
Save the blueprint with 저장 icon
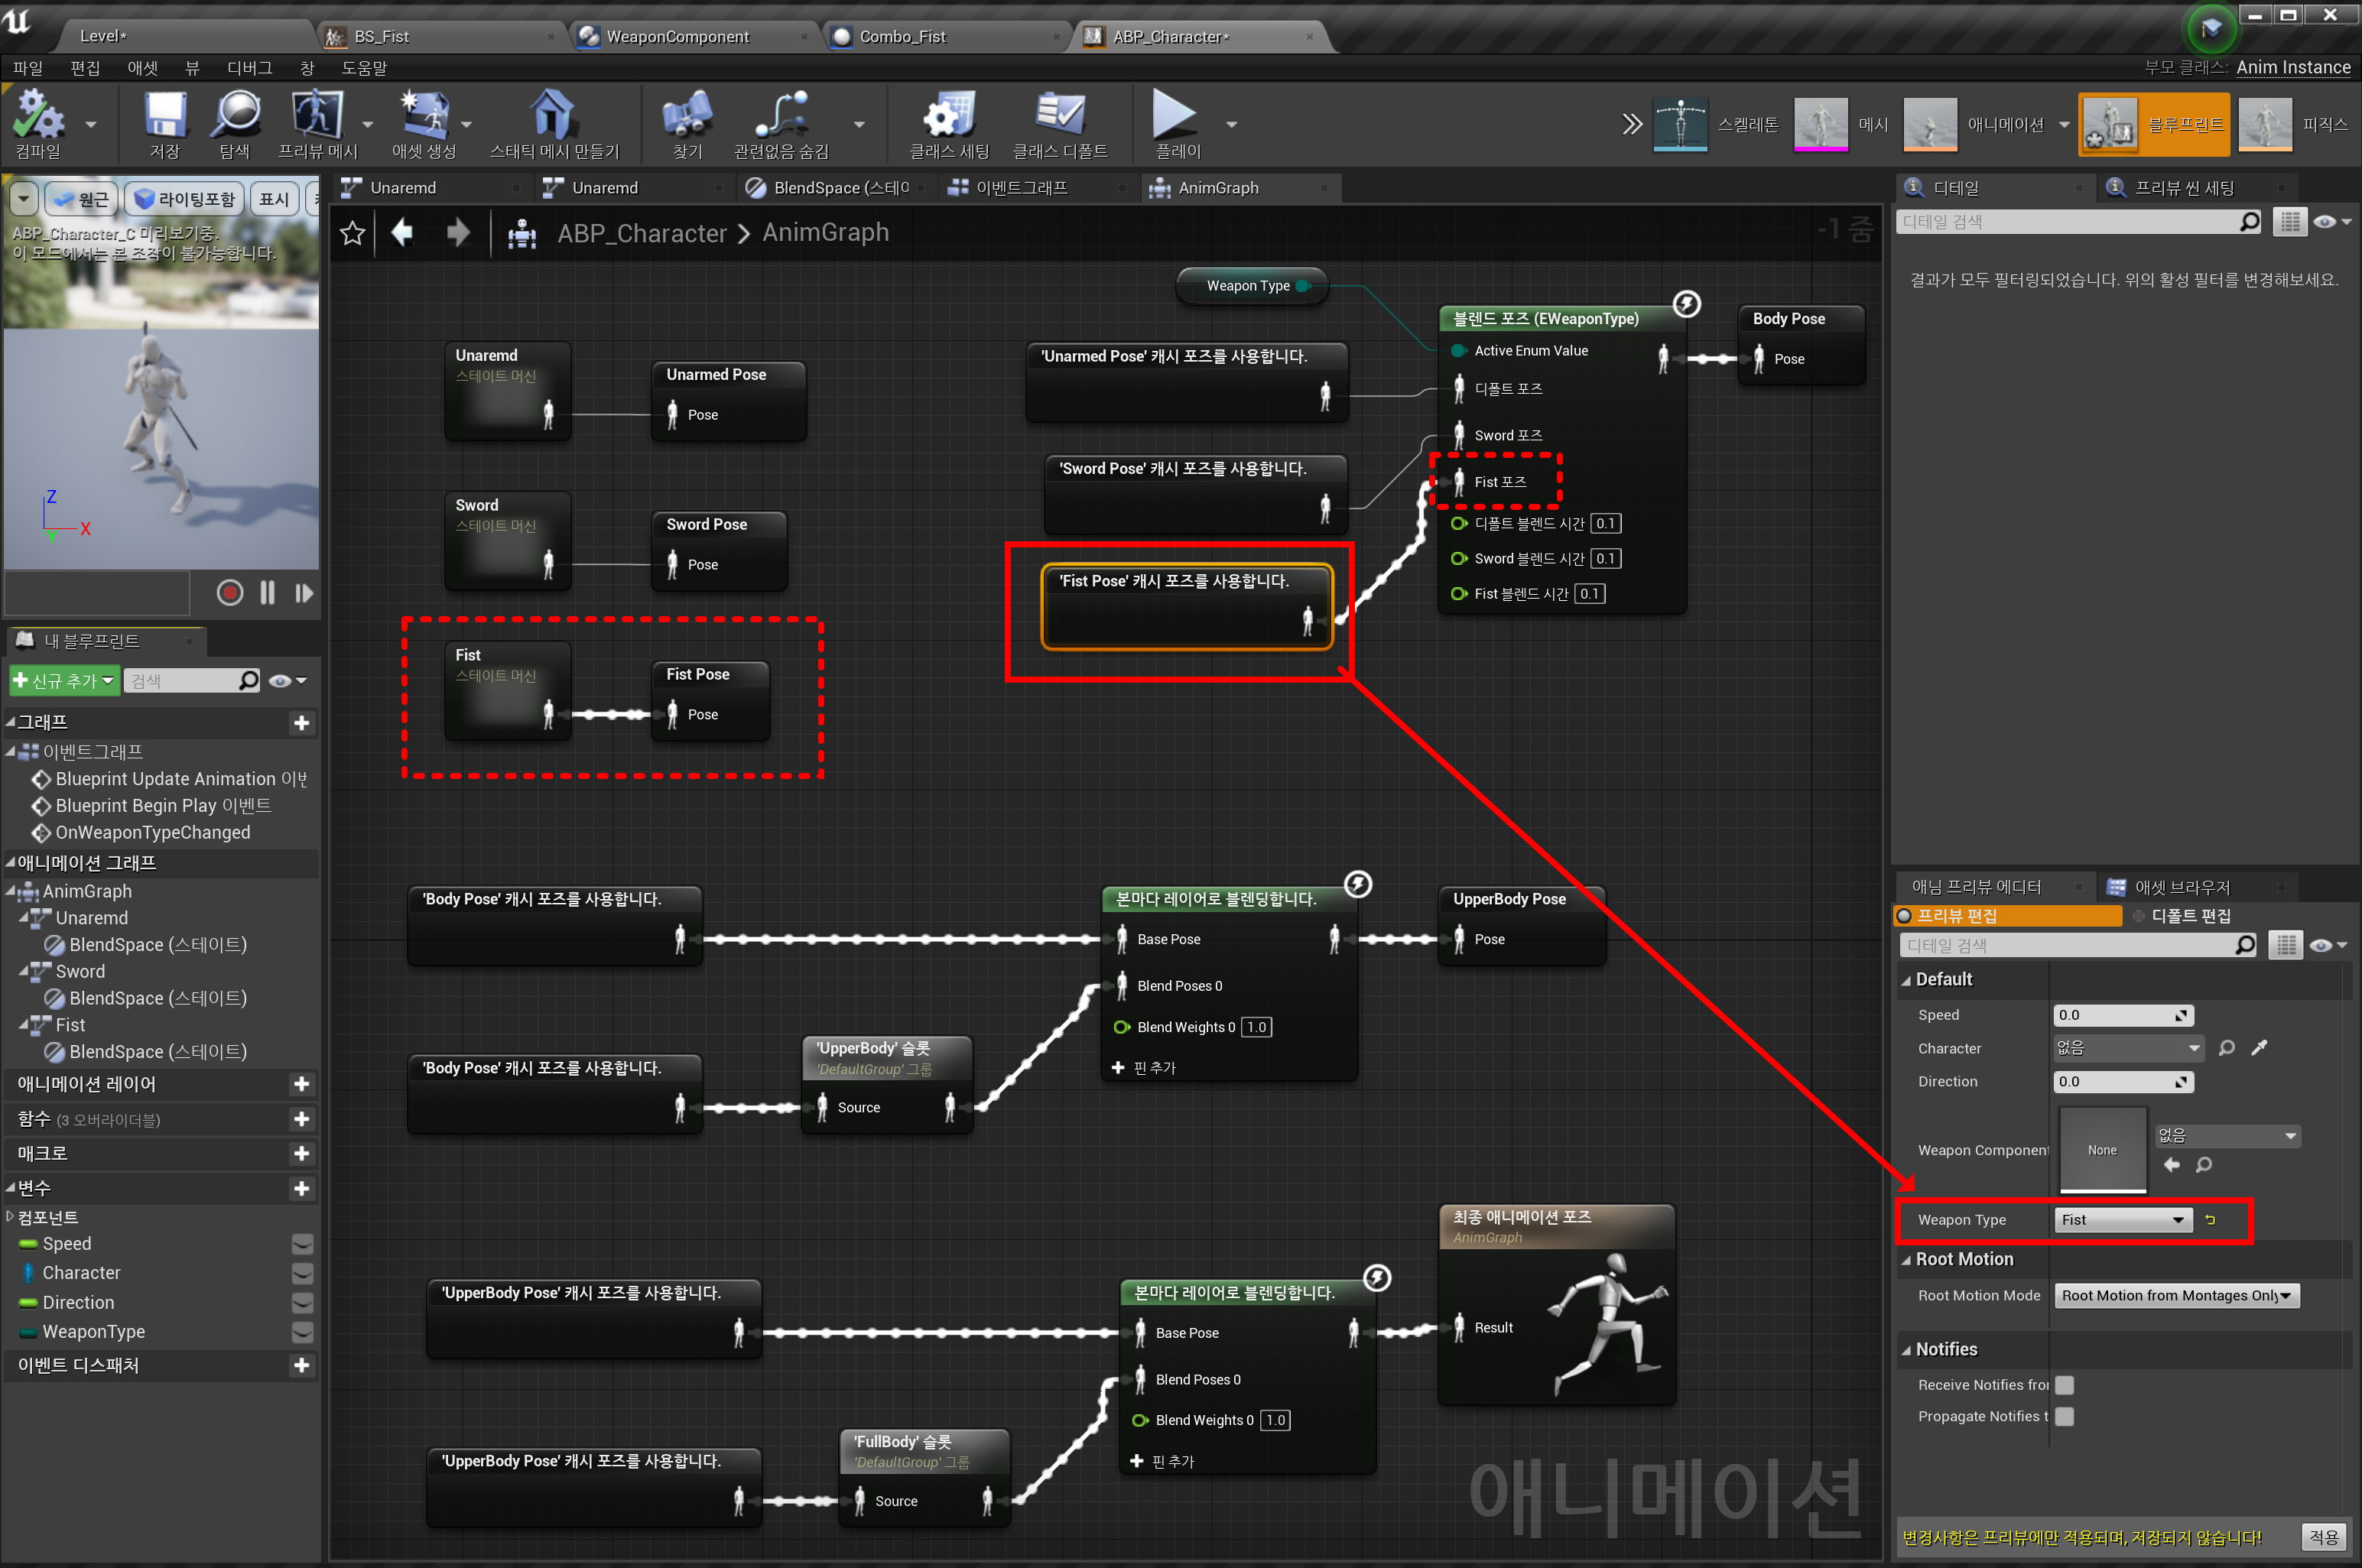point(165,124)
